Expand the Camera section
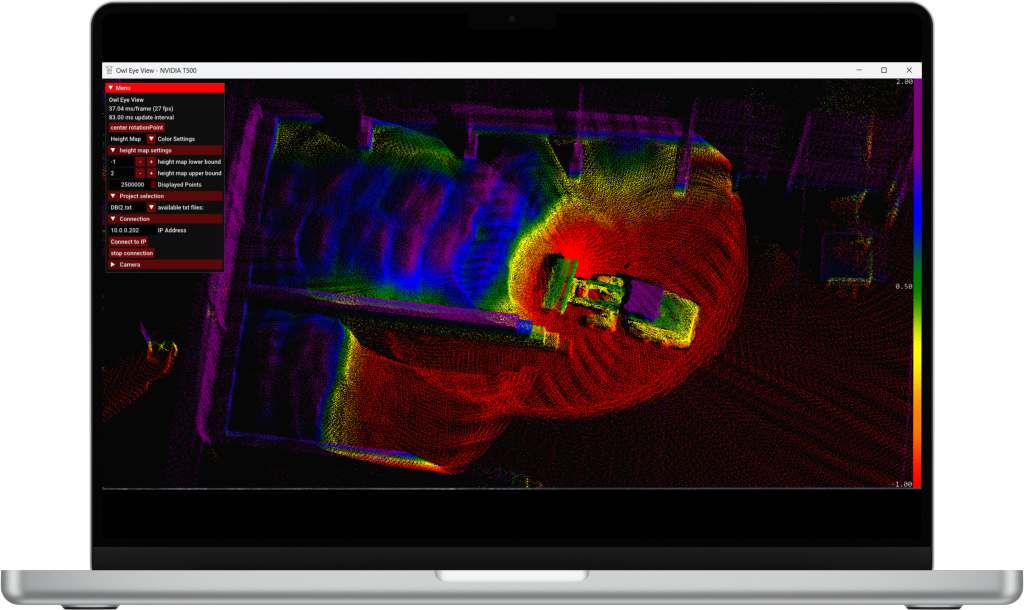The height and width of the screenshot is (610, 1024). (x=113, y=265)
